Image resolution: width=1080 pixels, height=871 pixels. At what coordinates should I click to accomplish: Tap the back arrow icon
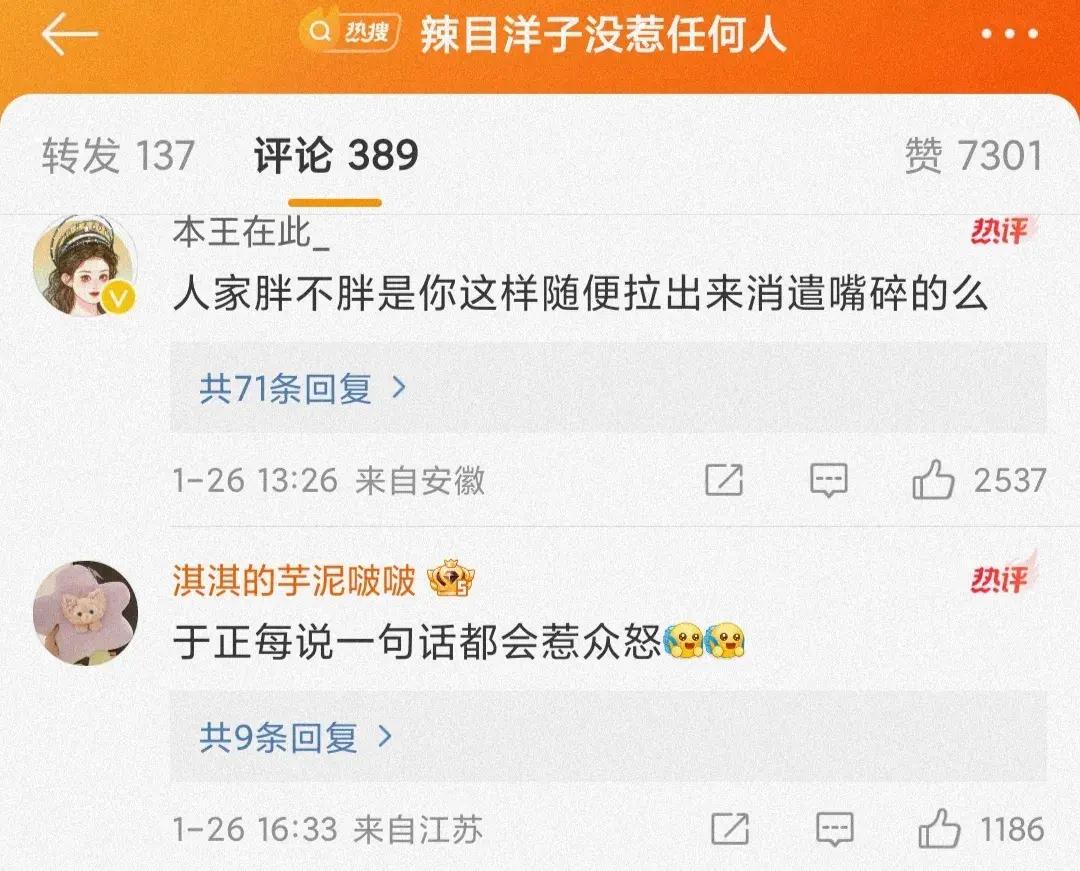point(69,34)
